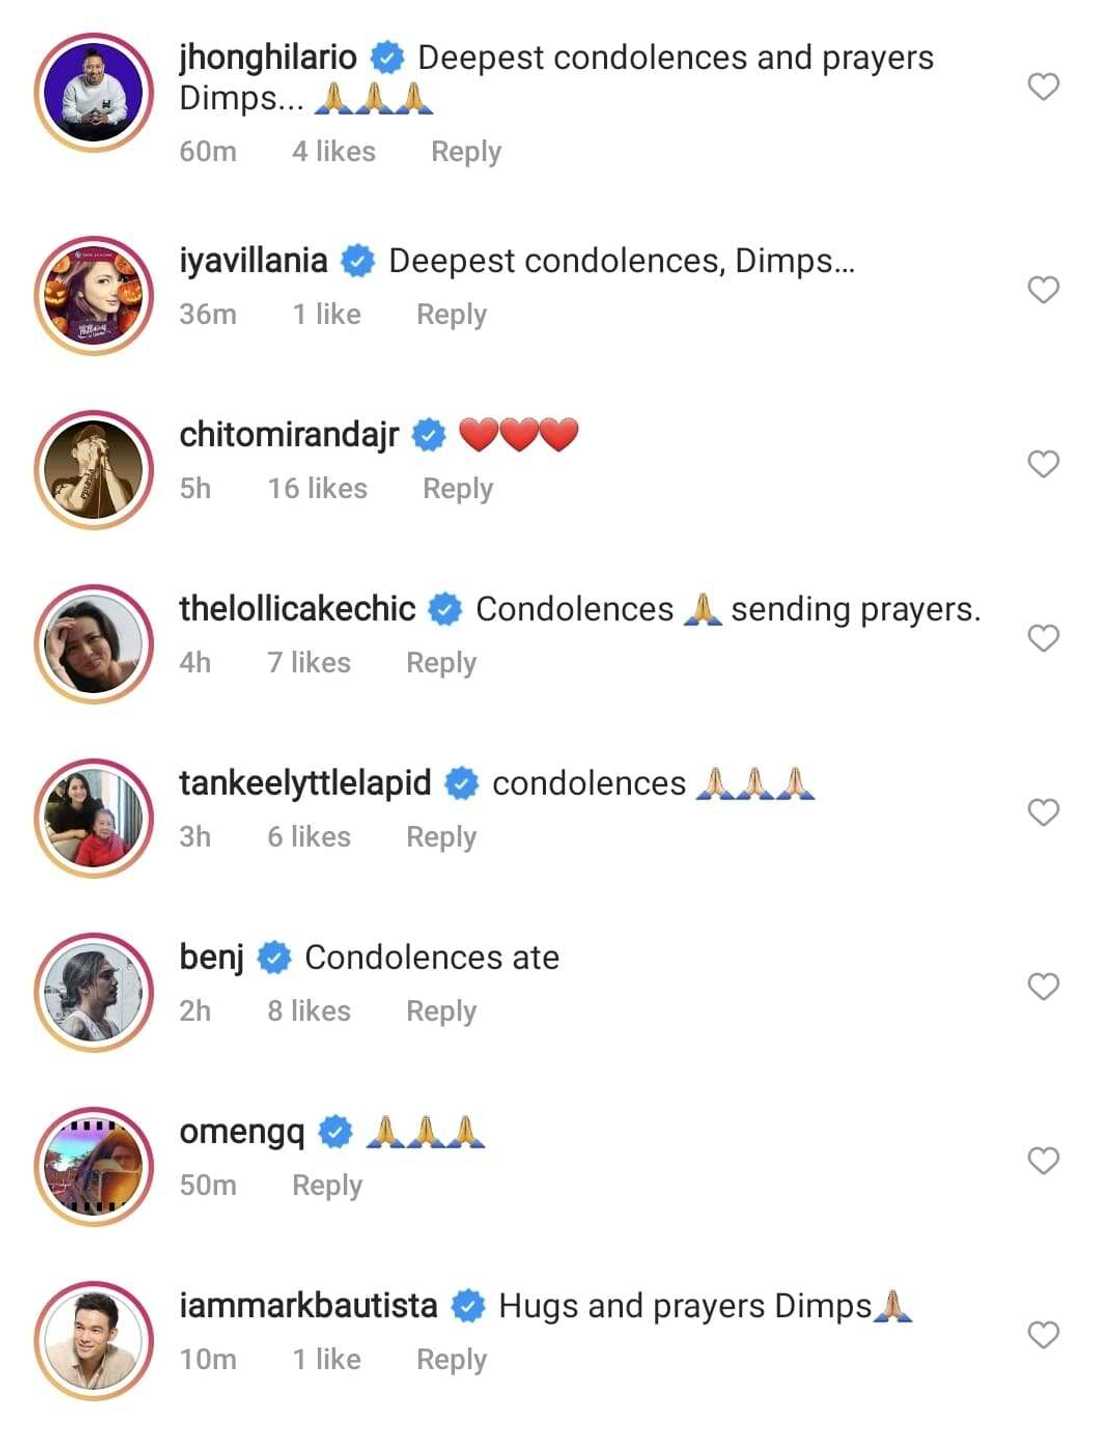Show who gave 8 likes to benj

pyautogui.click(x=308, y=1012)
